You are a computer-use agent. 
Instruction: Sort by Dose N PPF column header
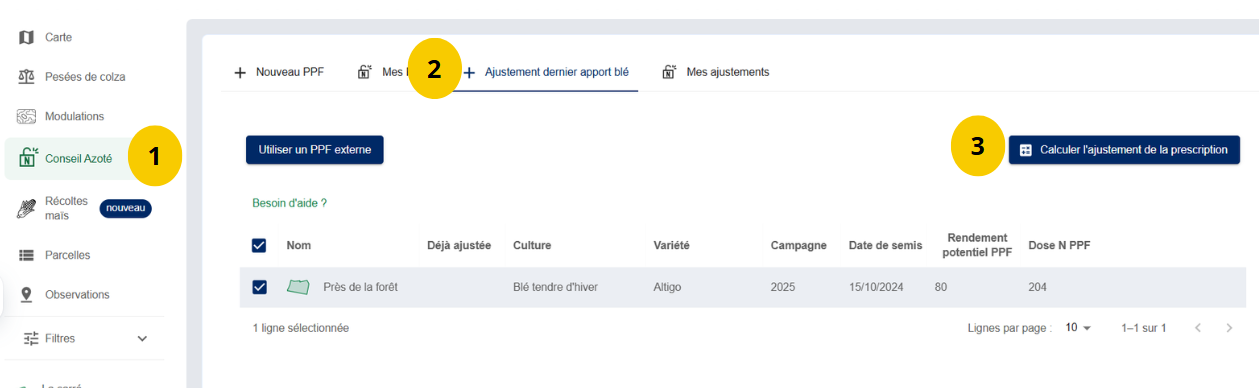click(x=1059, y=245)
